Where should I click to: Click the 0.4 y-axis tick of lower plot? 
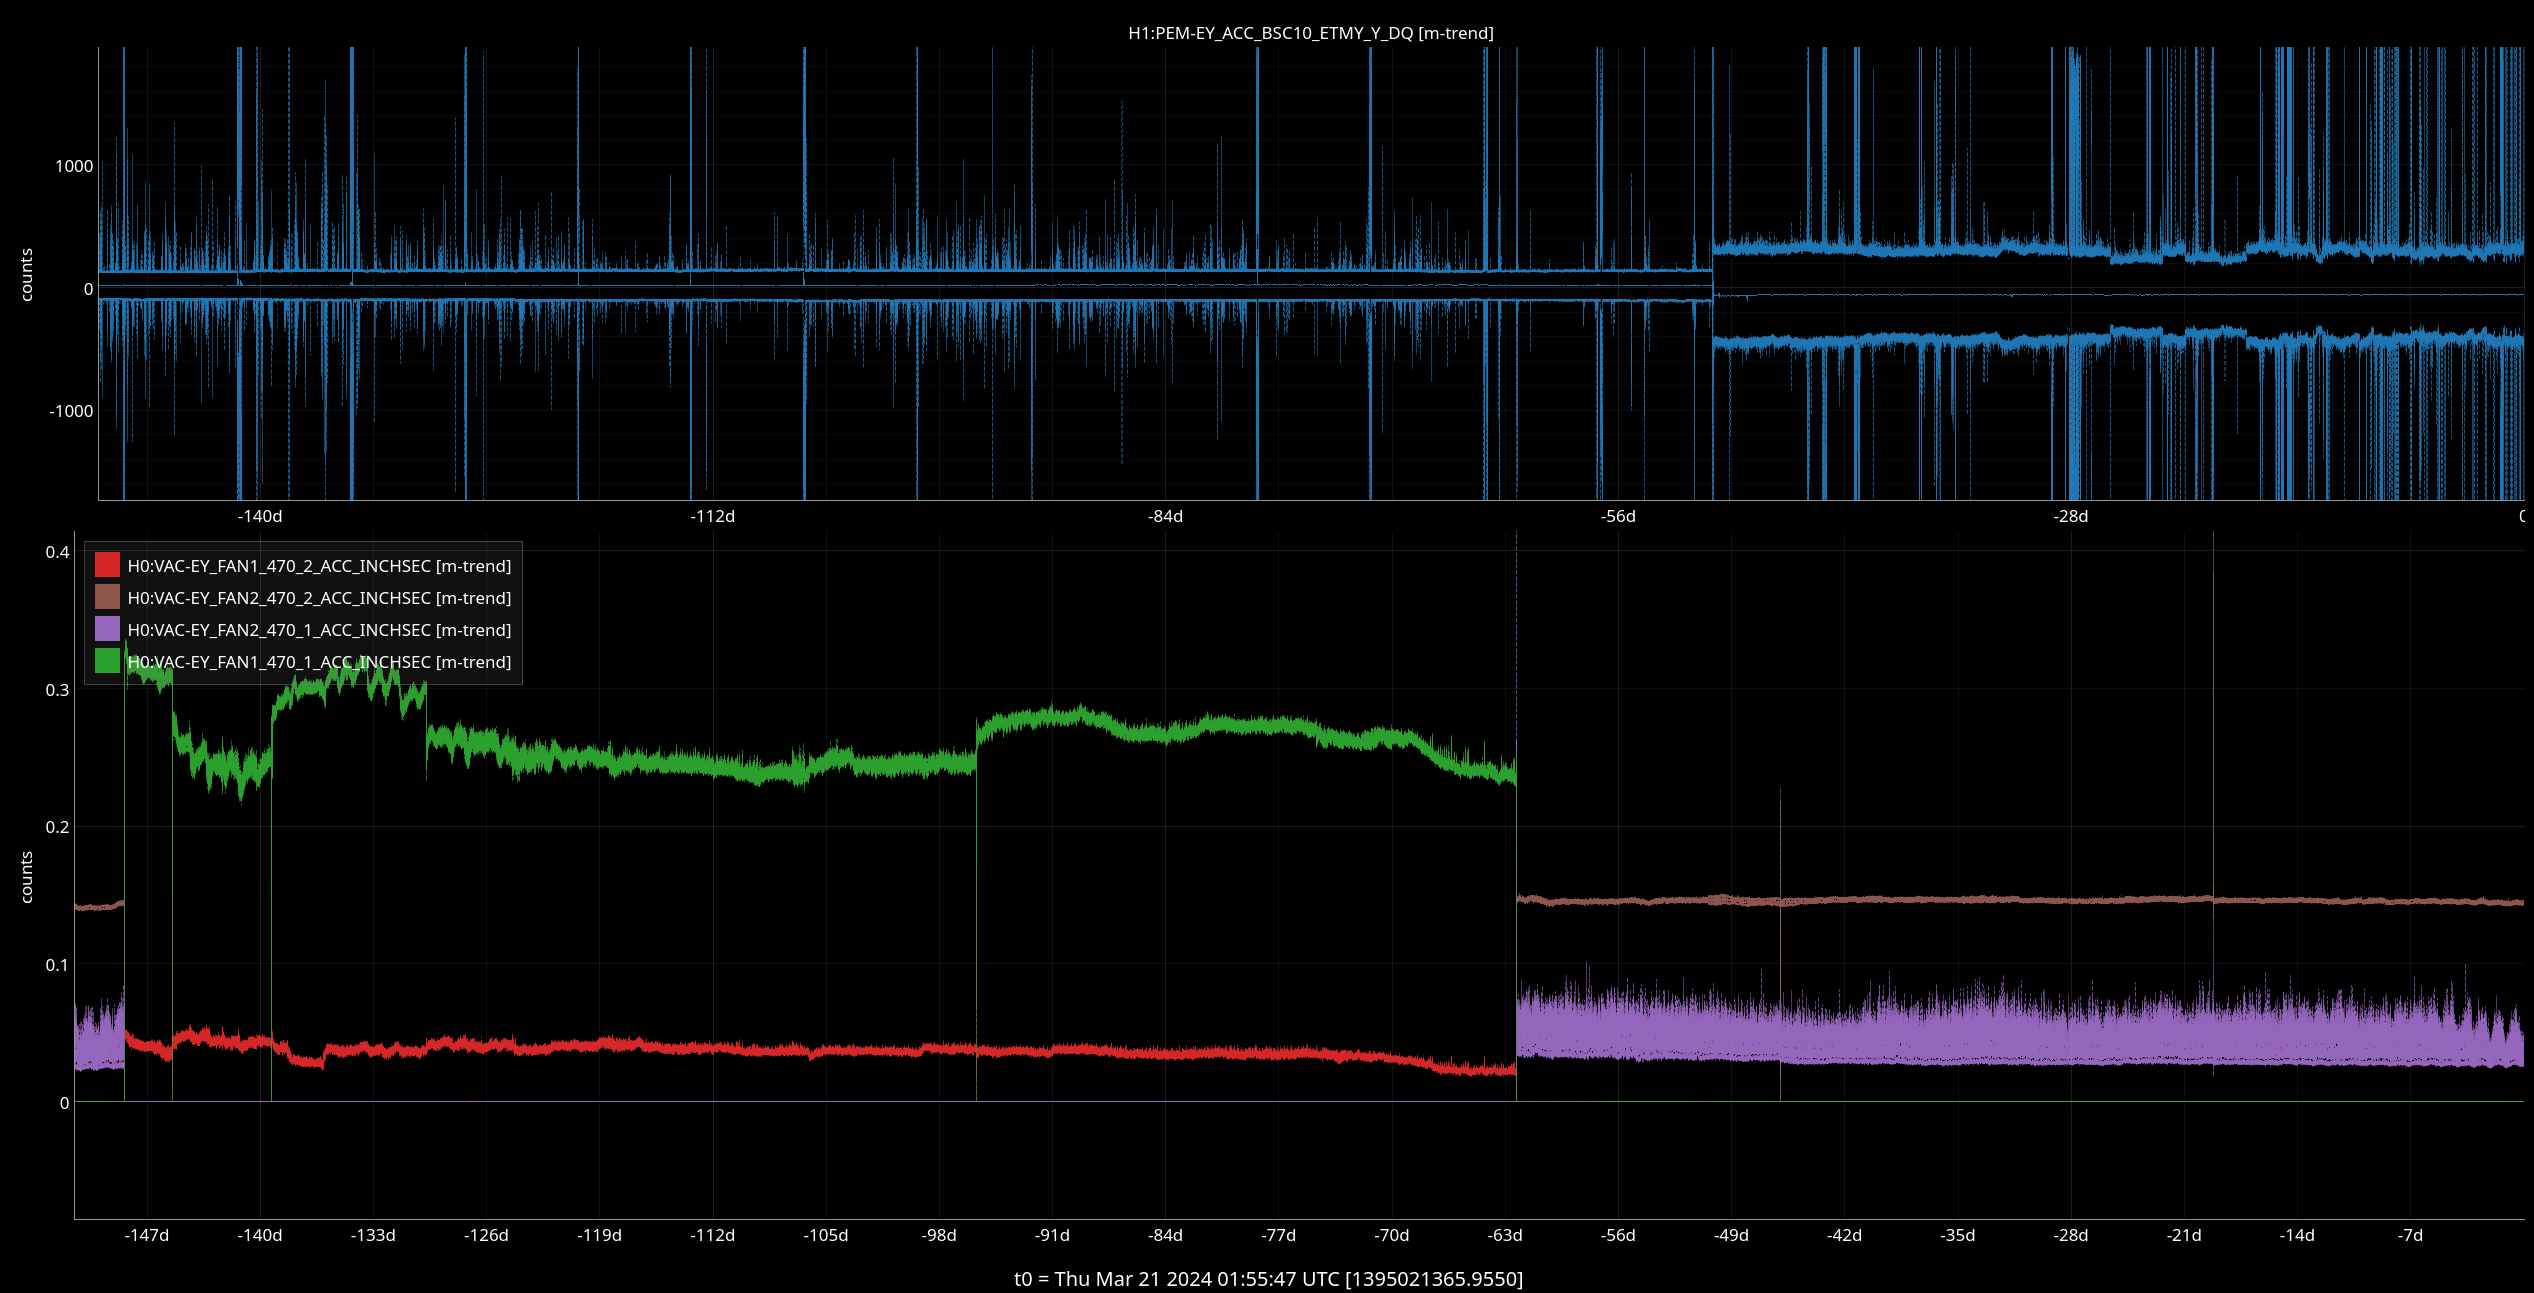(58, 552)
